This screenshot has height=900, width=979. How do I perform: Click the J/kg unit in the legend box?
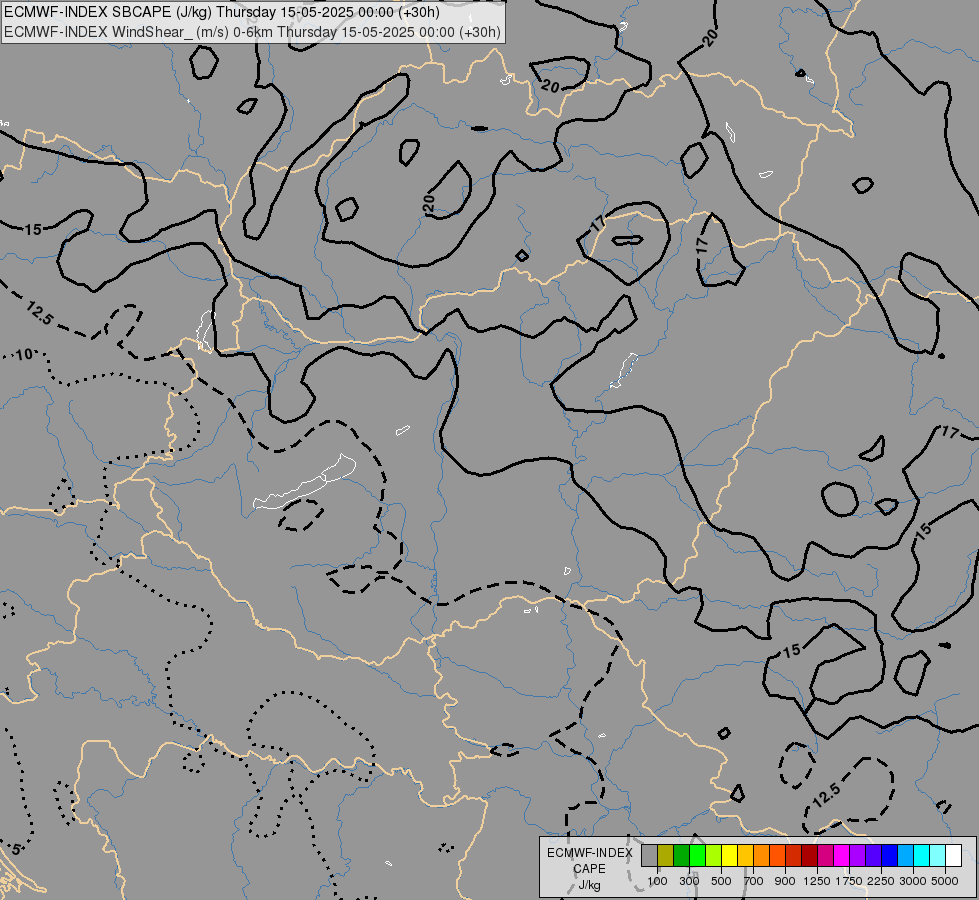pos(589,886)
